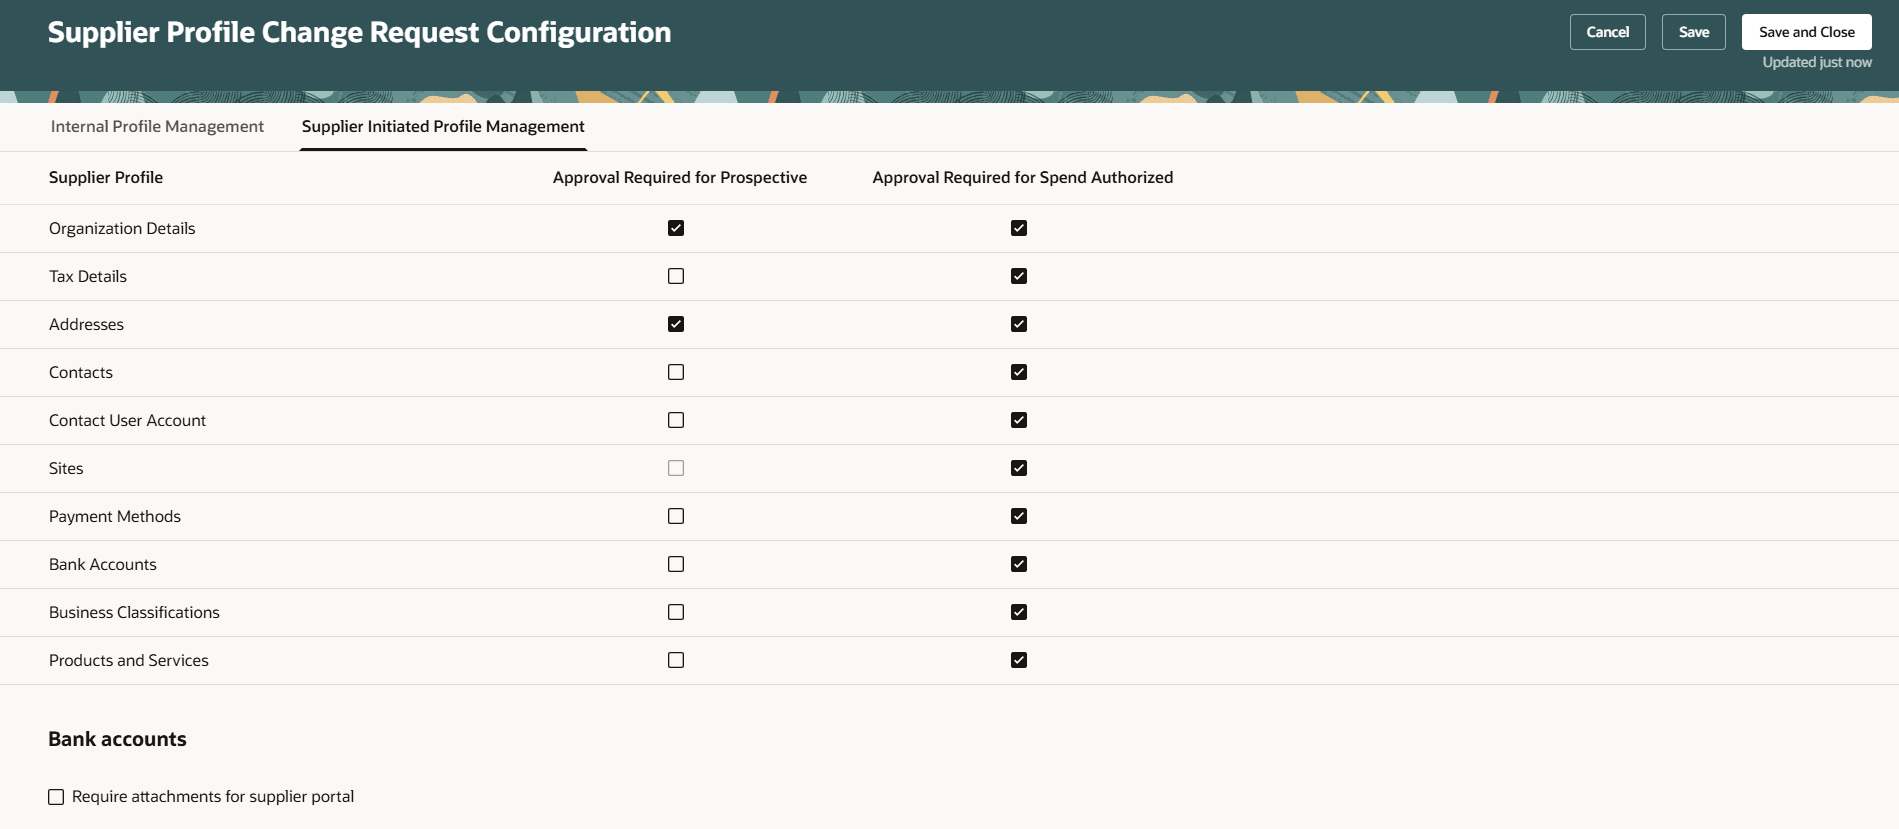Disable Spend Authorized approval for Sites

[1019, 468]
